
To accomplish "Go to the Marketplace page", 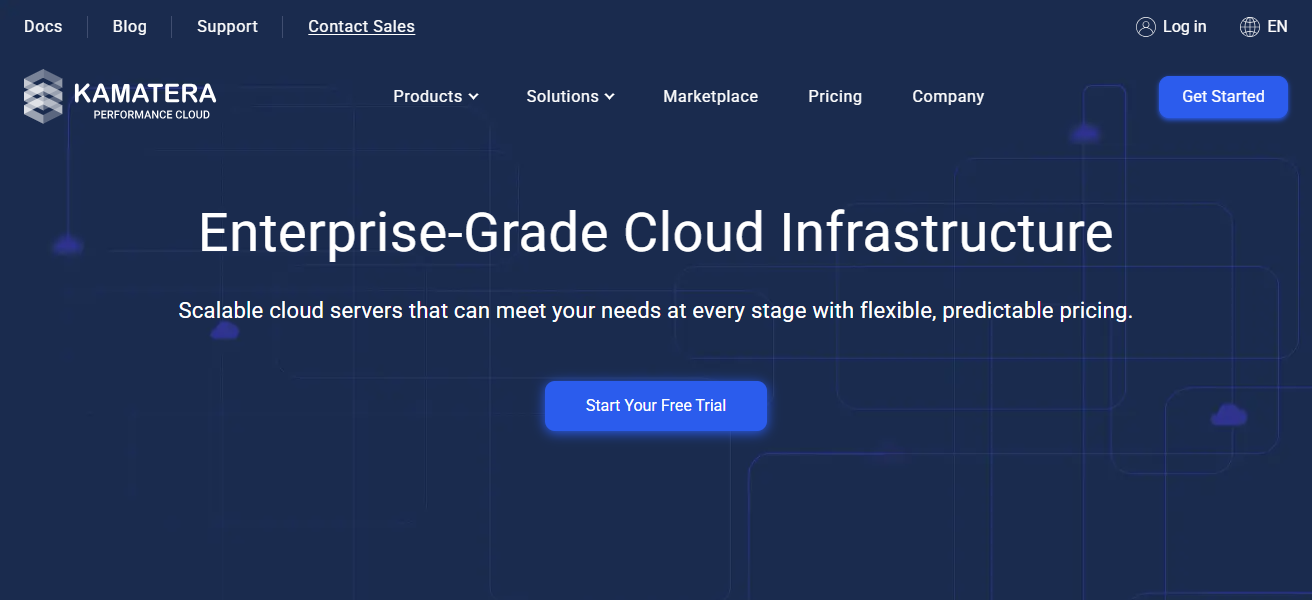I will point(710,97).
